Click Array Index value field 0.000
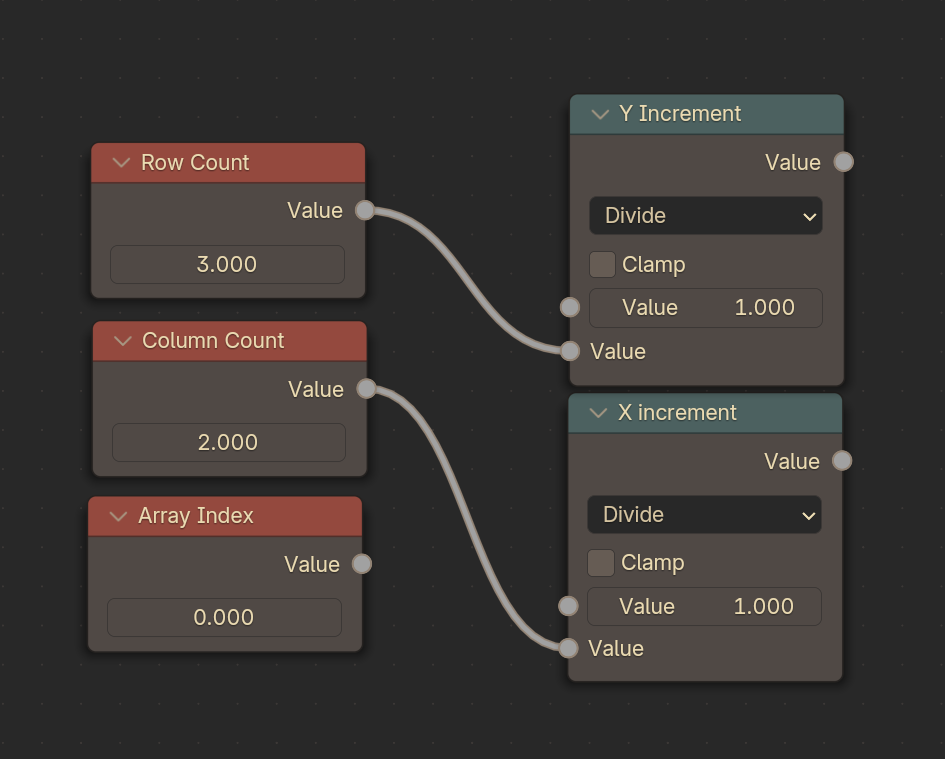The image size is (945, 759). click(x=224, y=617)
